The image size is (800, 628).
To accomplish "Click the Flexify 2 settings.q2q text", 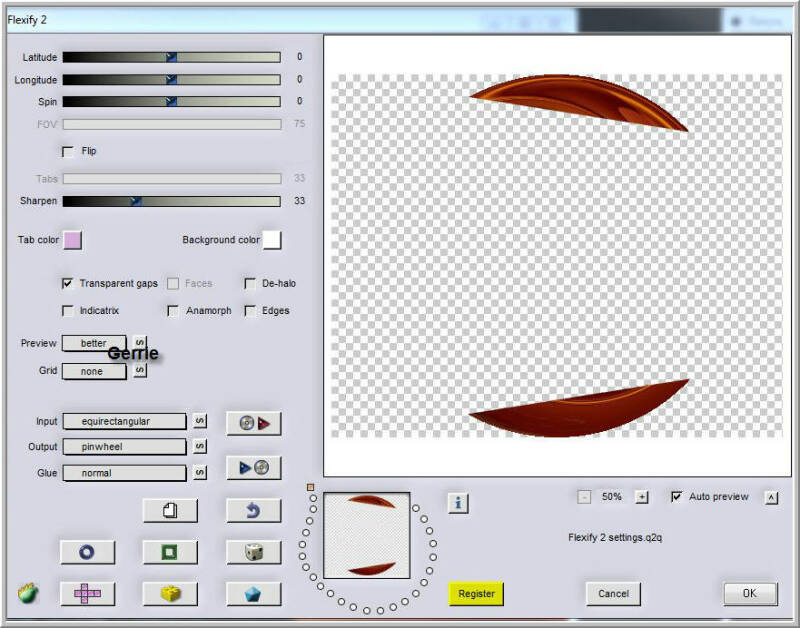I will tap(615, 537).
